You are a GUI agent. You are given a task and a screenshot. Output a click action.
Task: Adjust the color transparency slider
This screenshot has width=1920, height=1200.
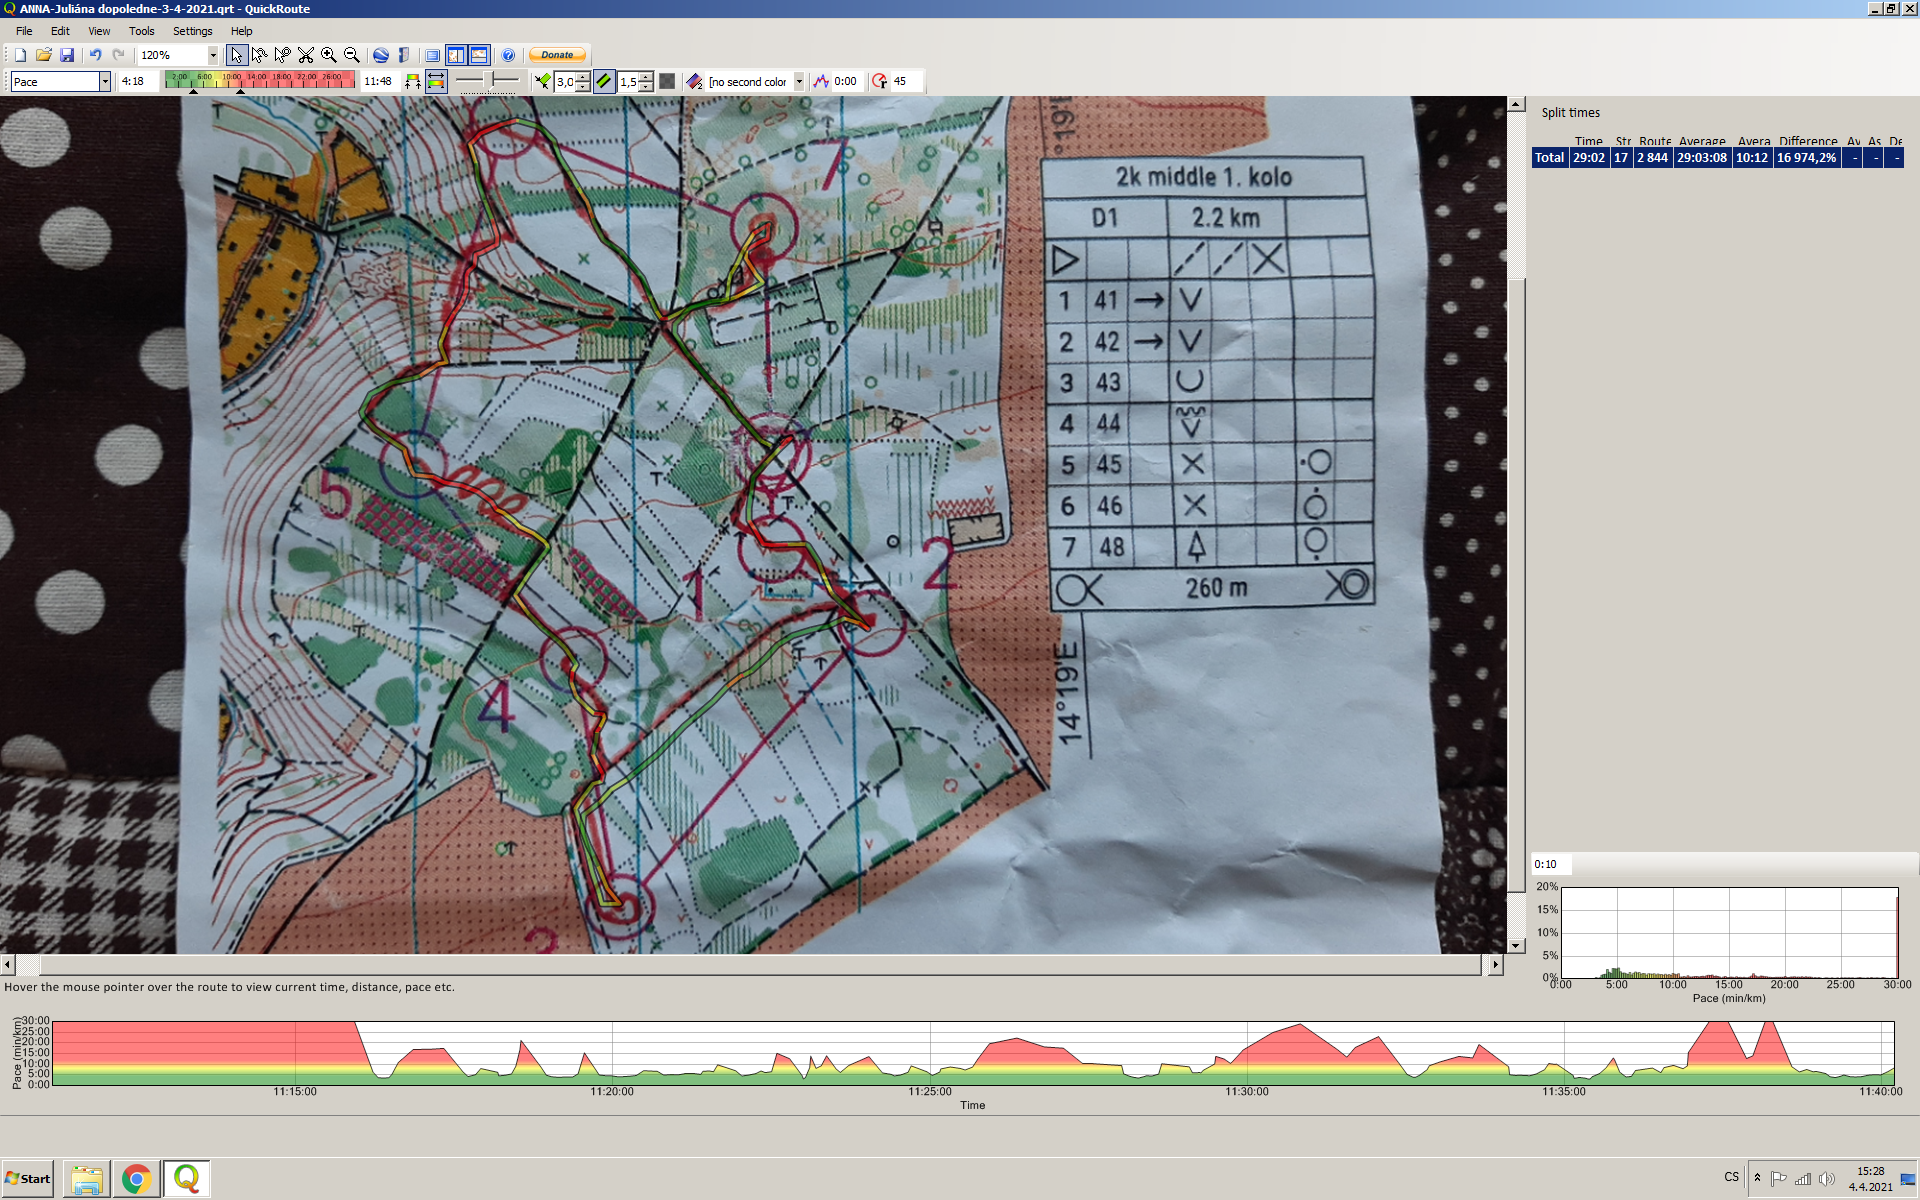pos(488,80)
